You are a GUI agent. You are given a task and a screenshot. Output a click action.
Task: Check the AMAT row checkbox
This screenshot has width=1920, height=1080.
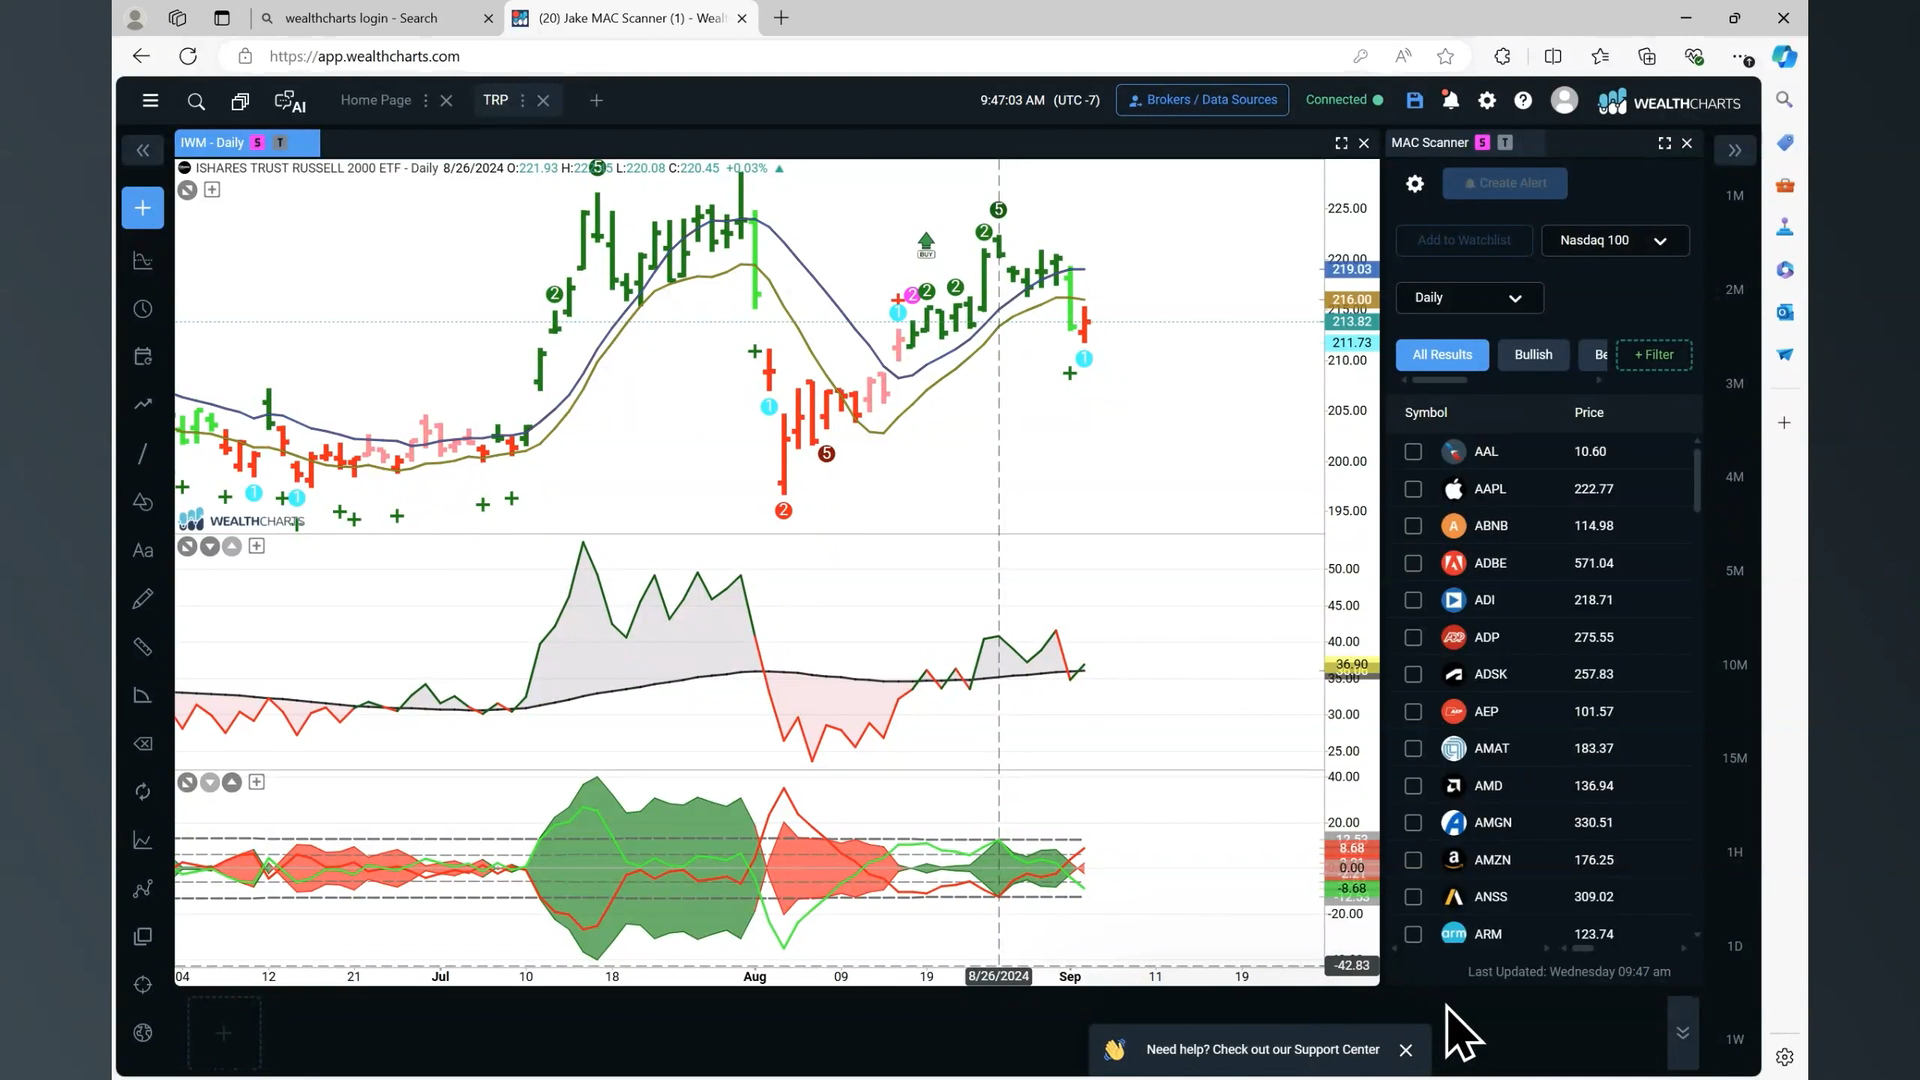1413,748
